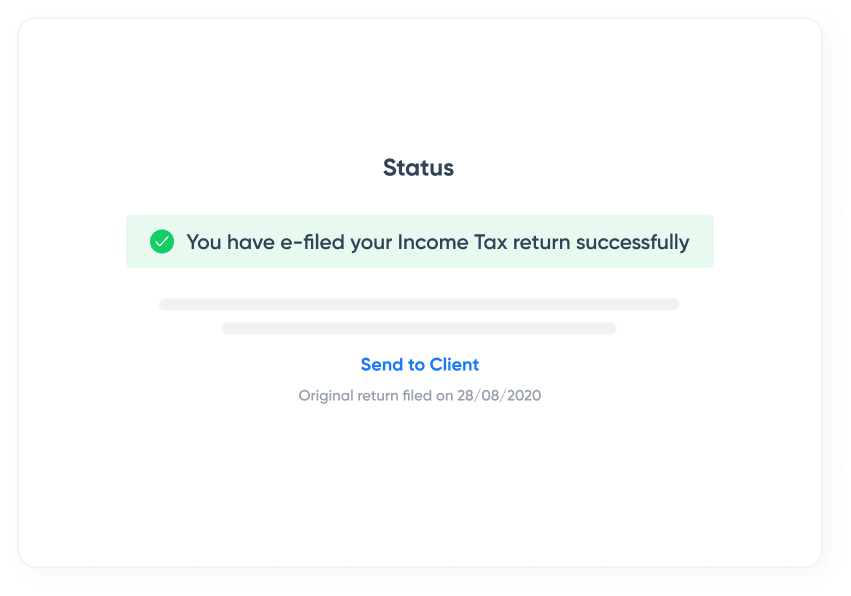This screenshot has height=596, width=851.
Task: Select the 28/08/2020 date label
Action: [498, 395]
